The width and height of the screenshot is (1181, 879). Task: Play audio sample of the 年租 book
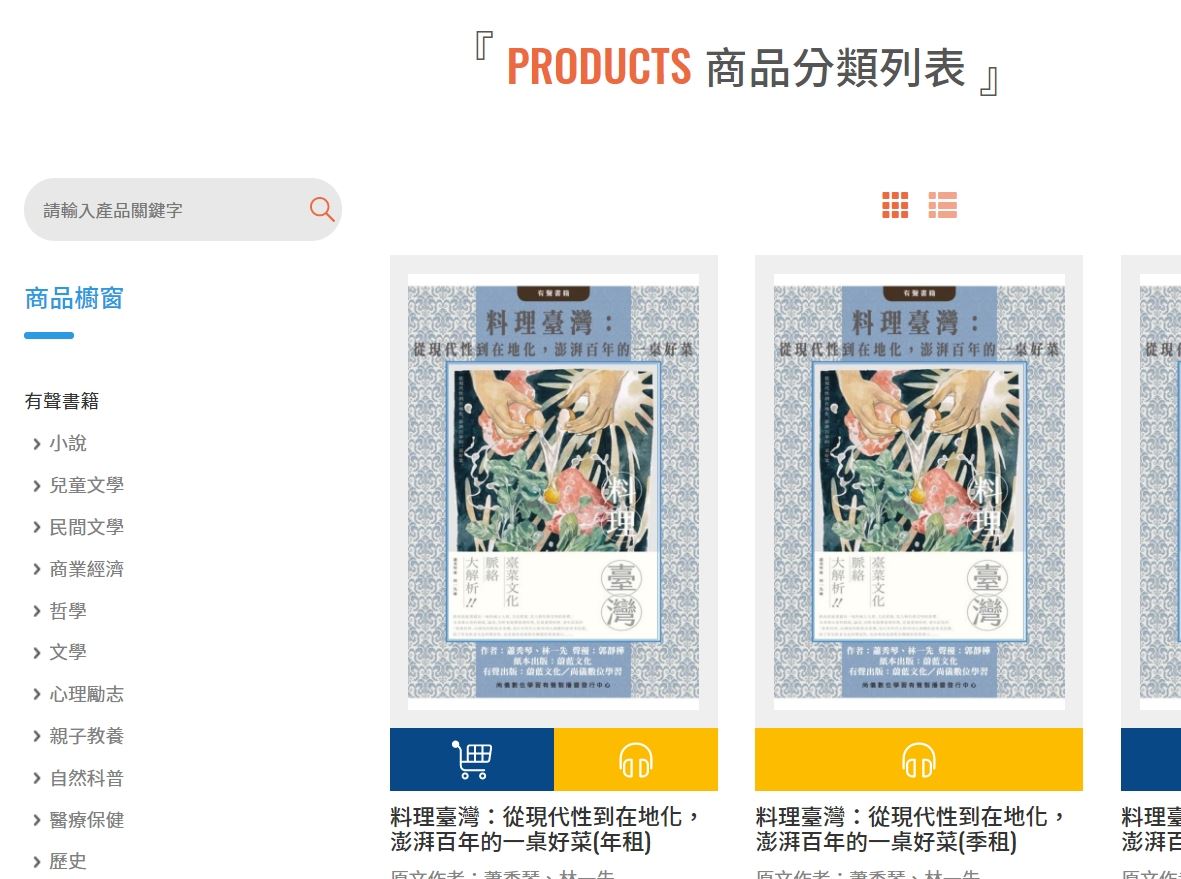[636, 759]
